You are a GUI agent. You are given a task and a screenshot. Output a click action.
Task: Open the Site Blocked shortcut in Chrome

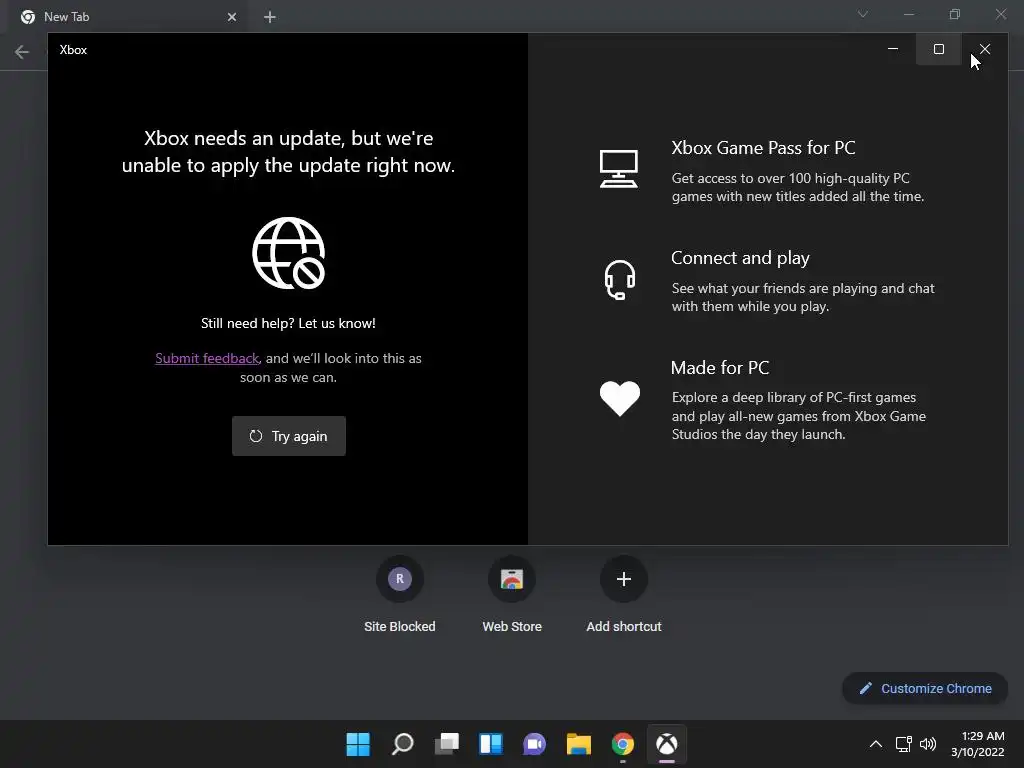400,593
